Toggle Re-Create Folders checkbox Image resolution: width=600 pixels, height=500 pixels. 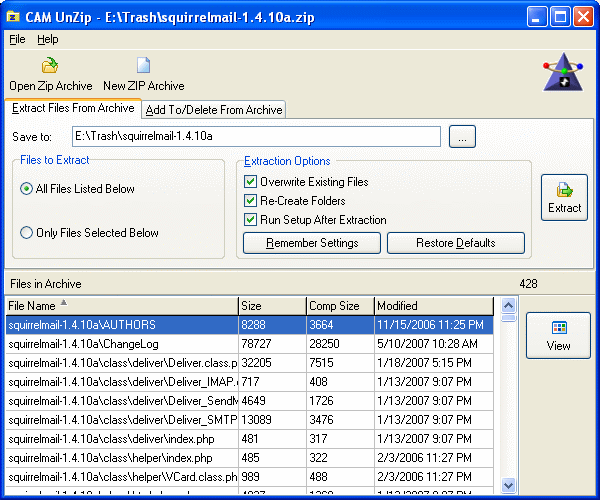[250, 201]
